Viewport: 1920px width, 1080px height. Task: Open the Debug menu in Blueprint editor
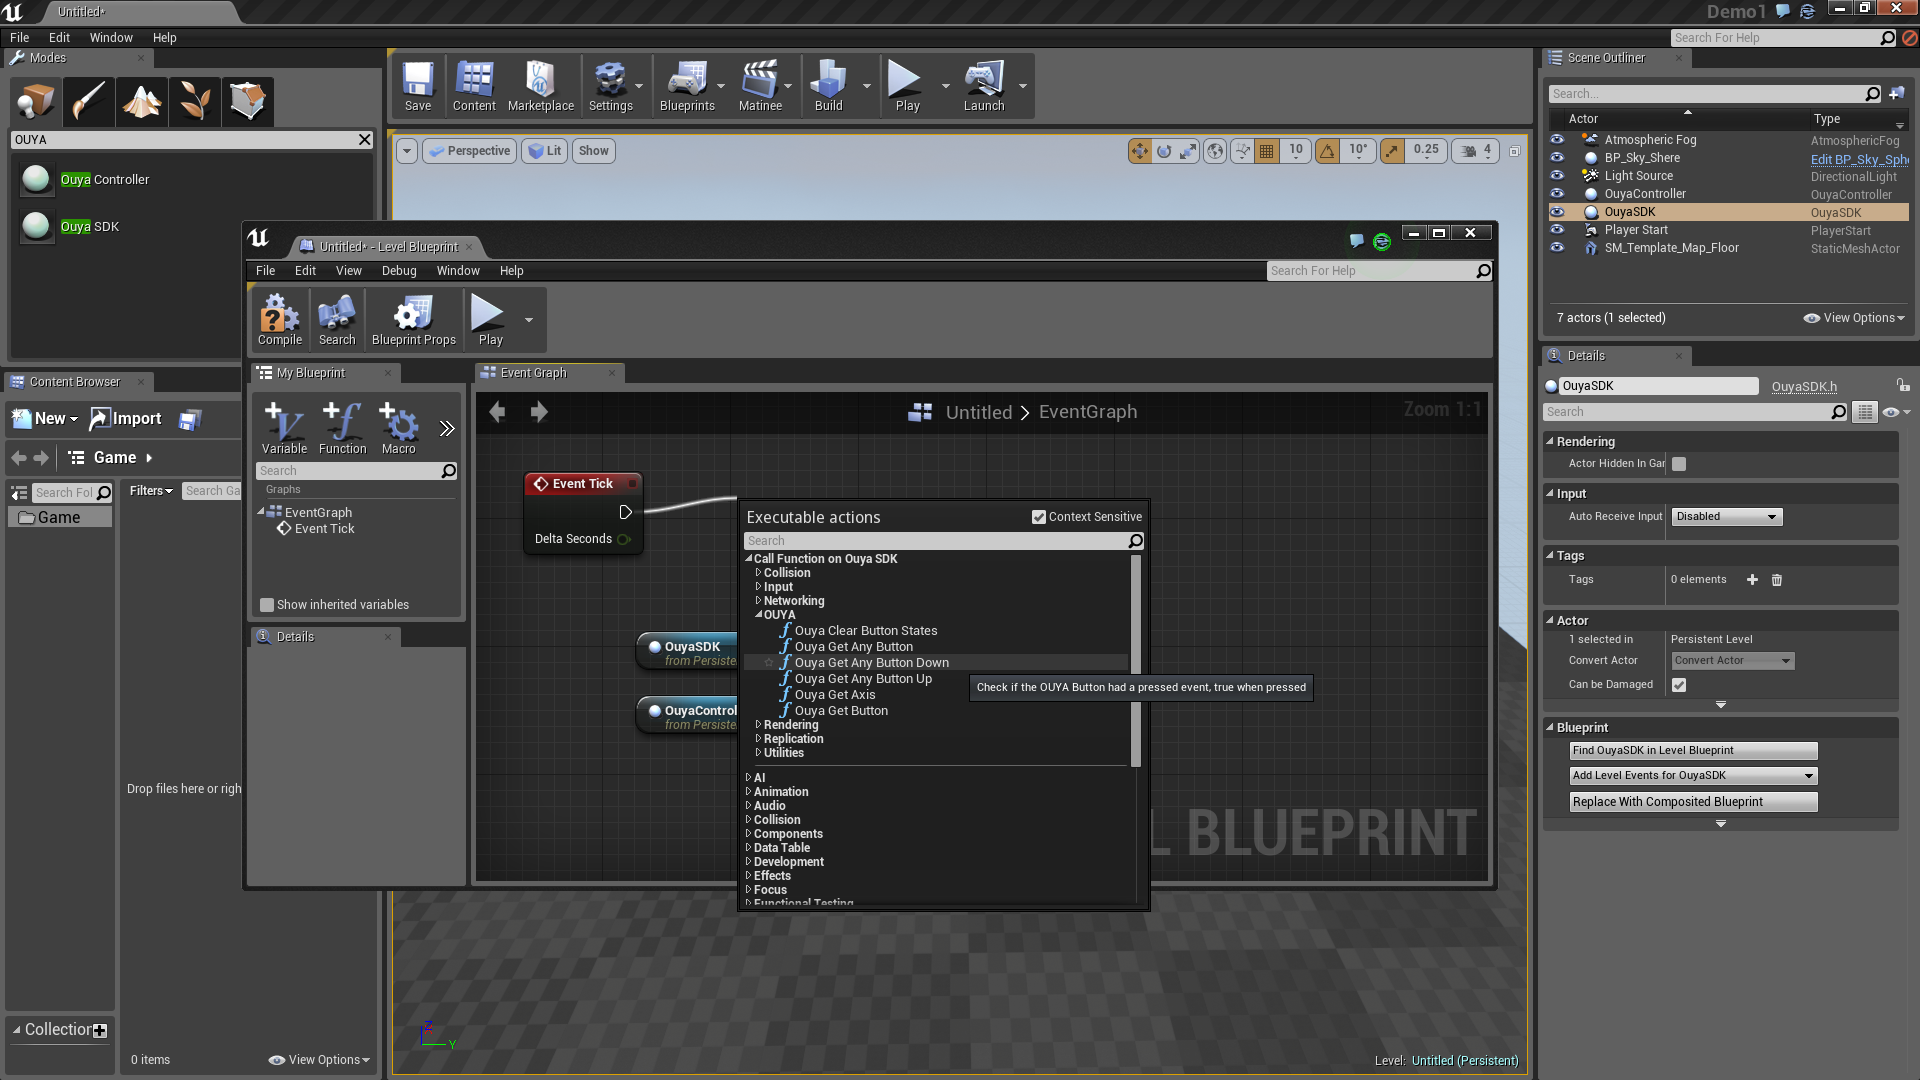click(398, 271)
